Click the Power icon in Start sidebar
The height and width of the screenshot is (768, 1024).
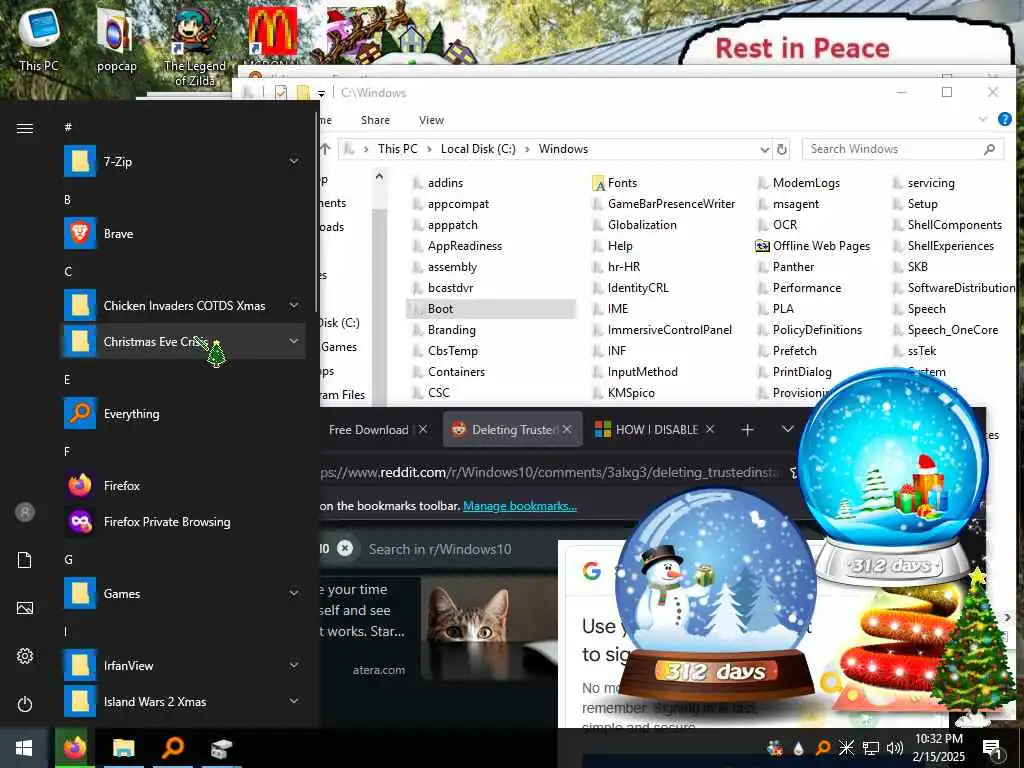tap(25, 704)
